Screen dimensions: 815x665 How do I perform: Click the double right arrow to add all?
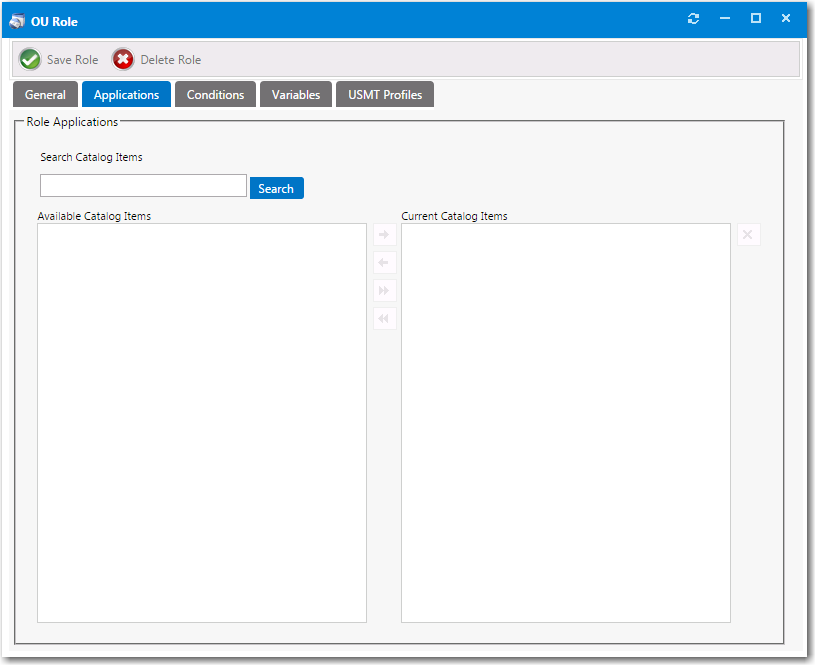point(384,291)
